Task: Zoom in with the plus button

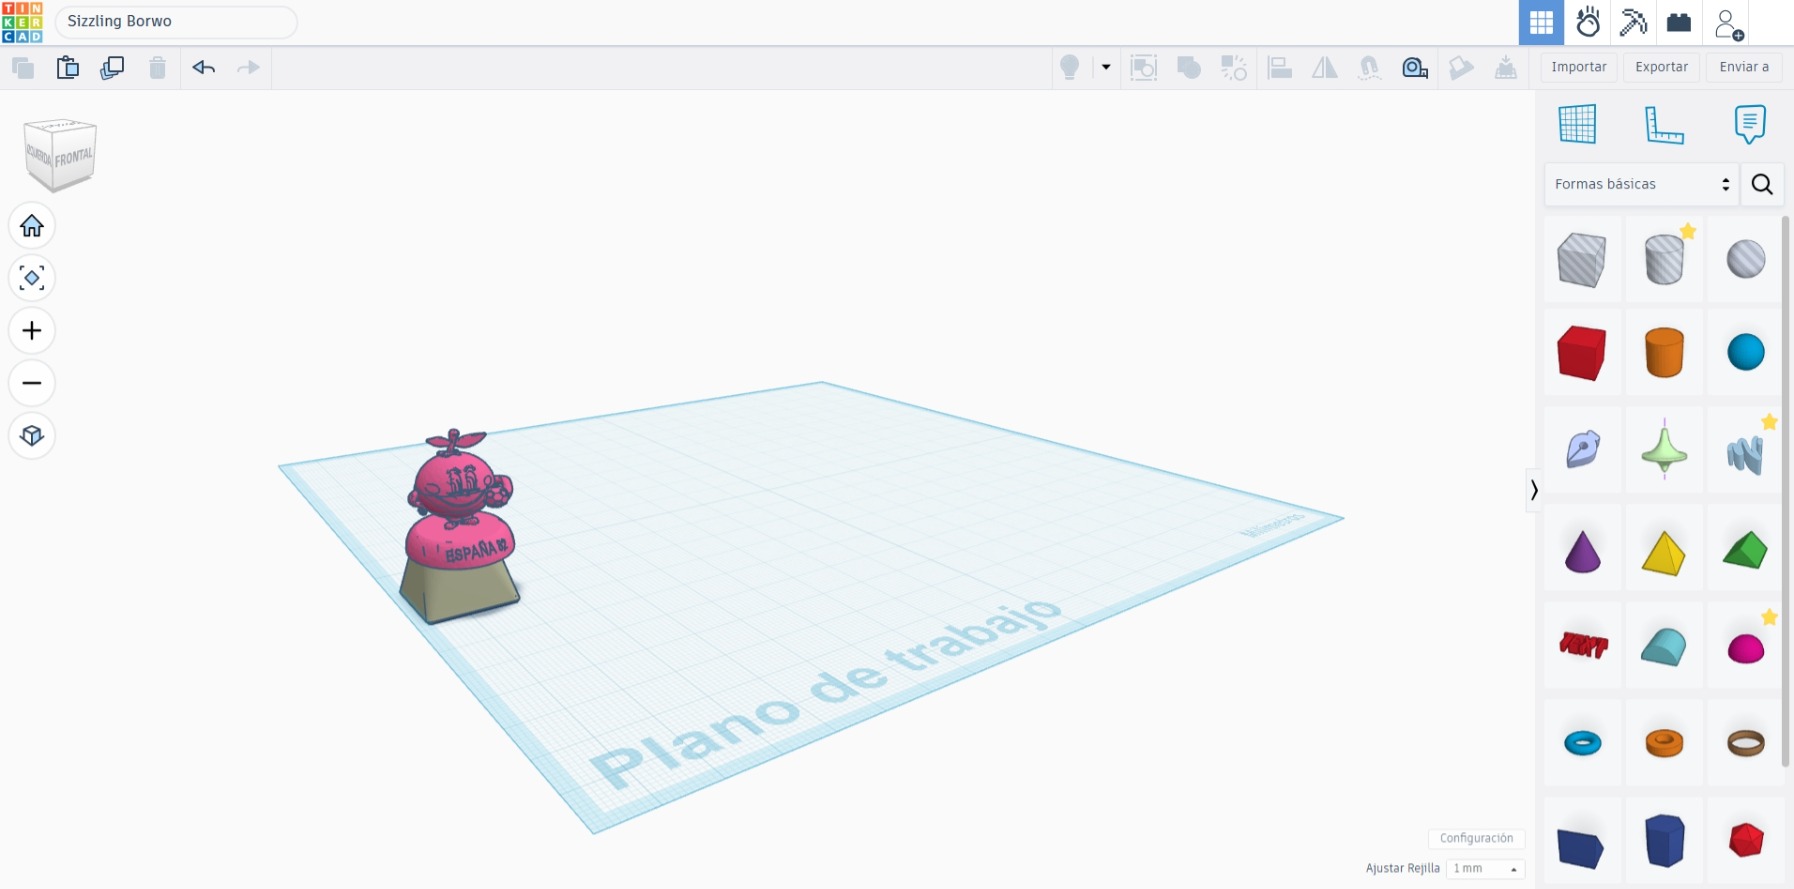Action: coord(32,331)
